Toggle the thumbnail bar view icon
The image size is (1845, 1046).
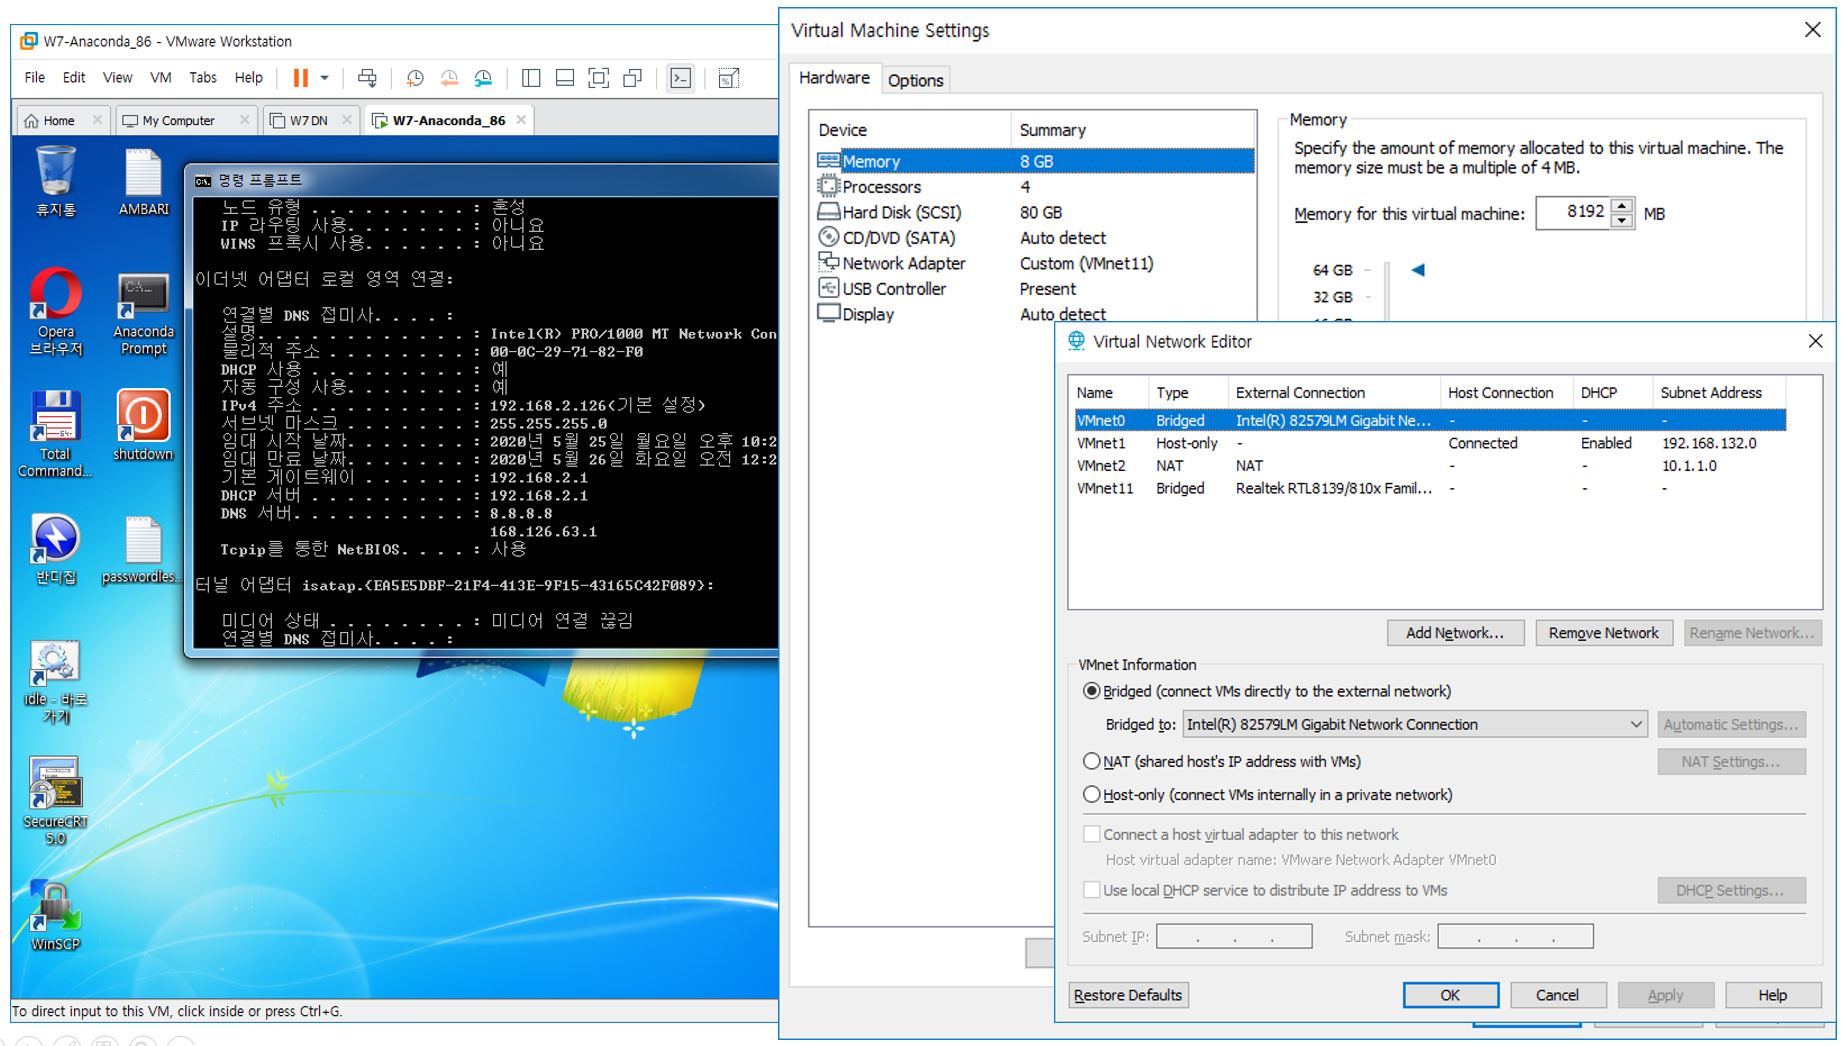coord(565,78)
